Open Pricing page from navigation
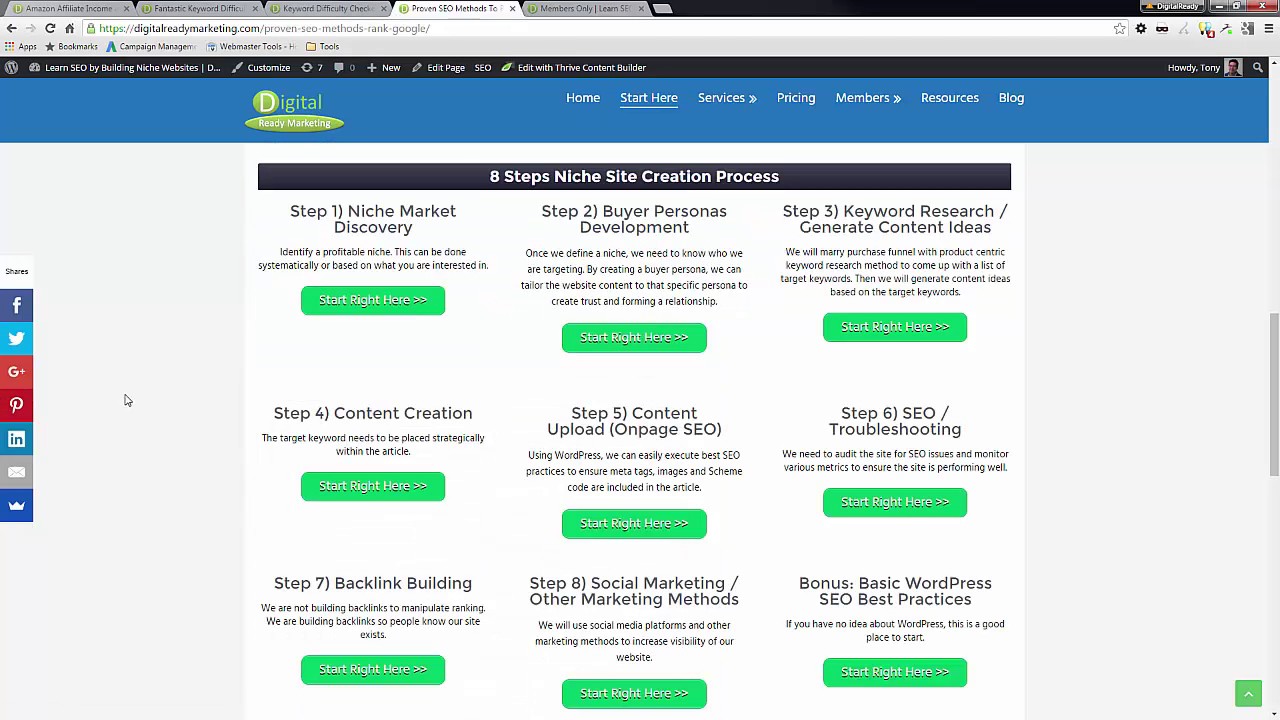 (796, 98)
